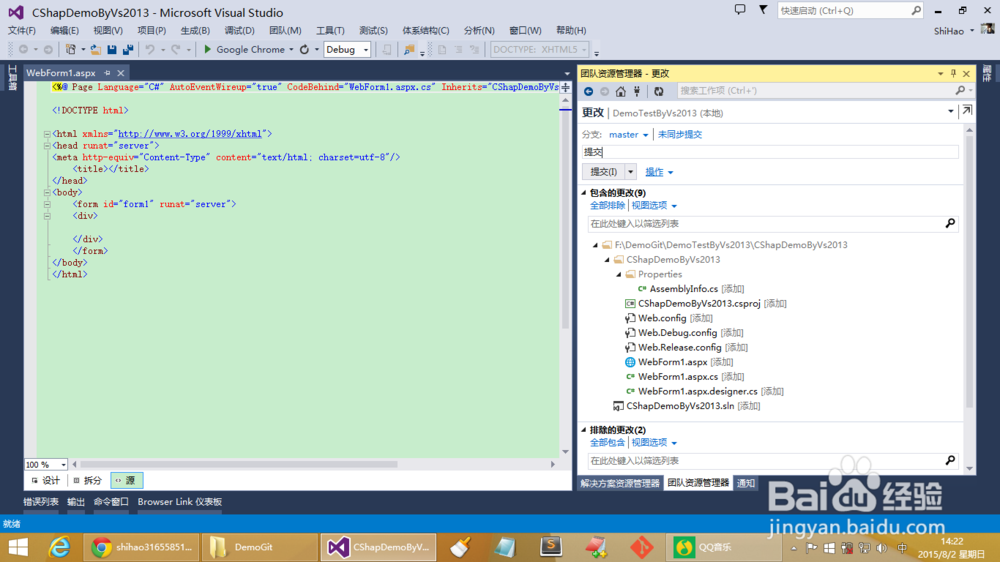Image resolution: width=1000 pixels, height=562 pixels.
Task: Collapse the html element outline in editor
Action: (x=47, y=134)
